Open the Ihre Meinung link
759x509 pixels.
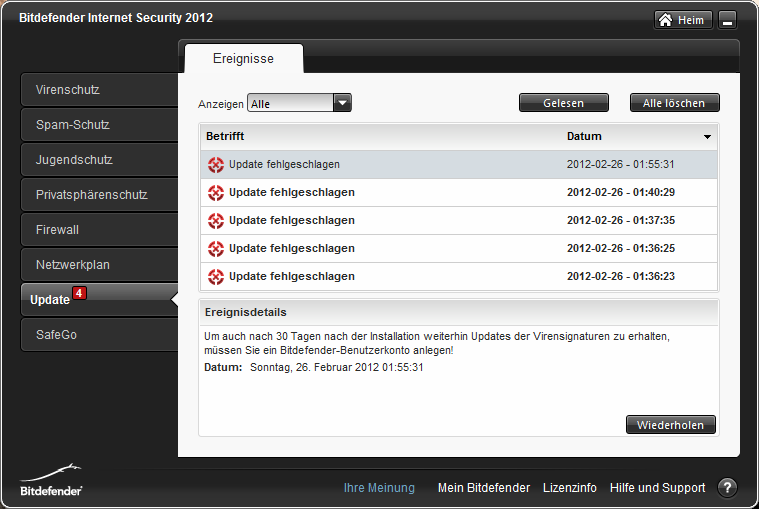[x=379, y=488]
